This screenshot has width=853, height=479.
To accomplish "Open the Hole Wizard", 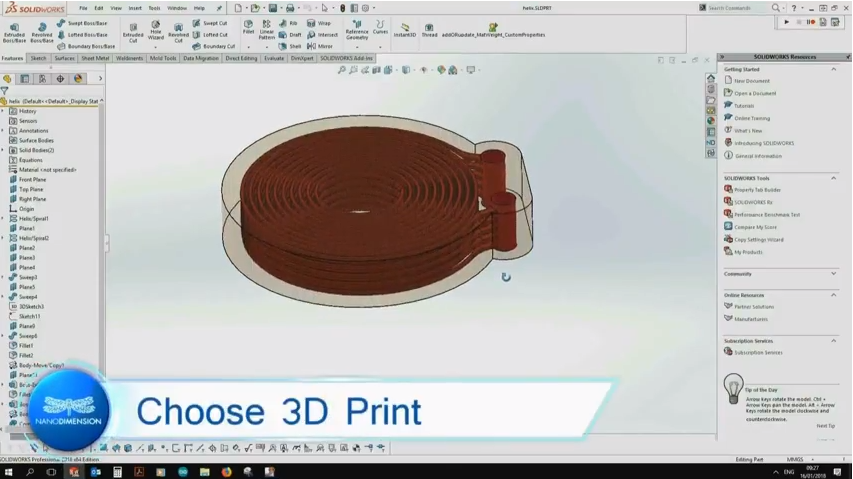I will pos(156,31).
